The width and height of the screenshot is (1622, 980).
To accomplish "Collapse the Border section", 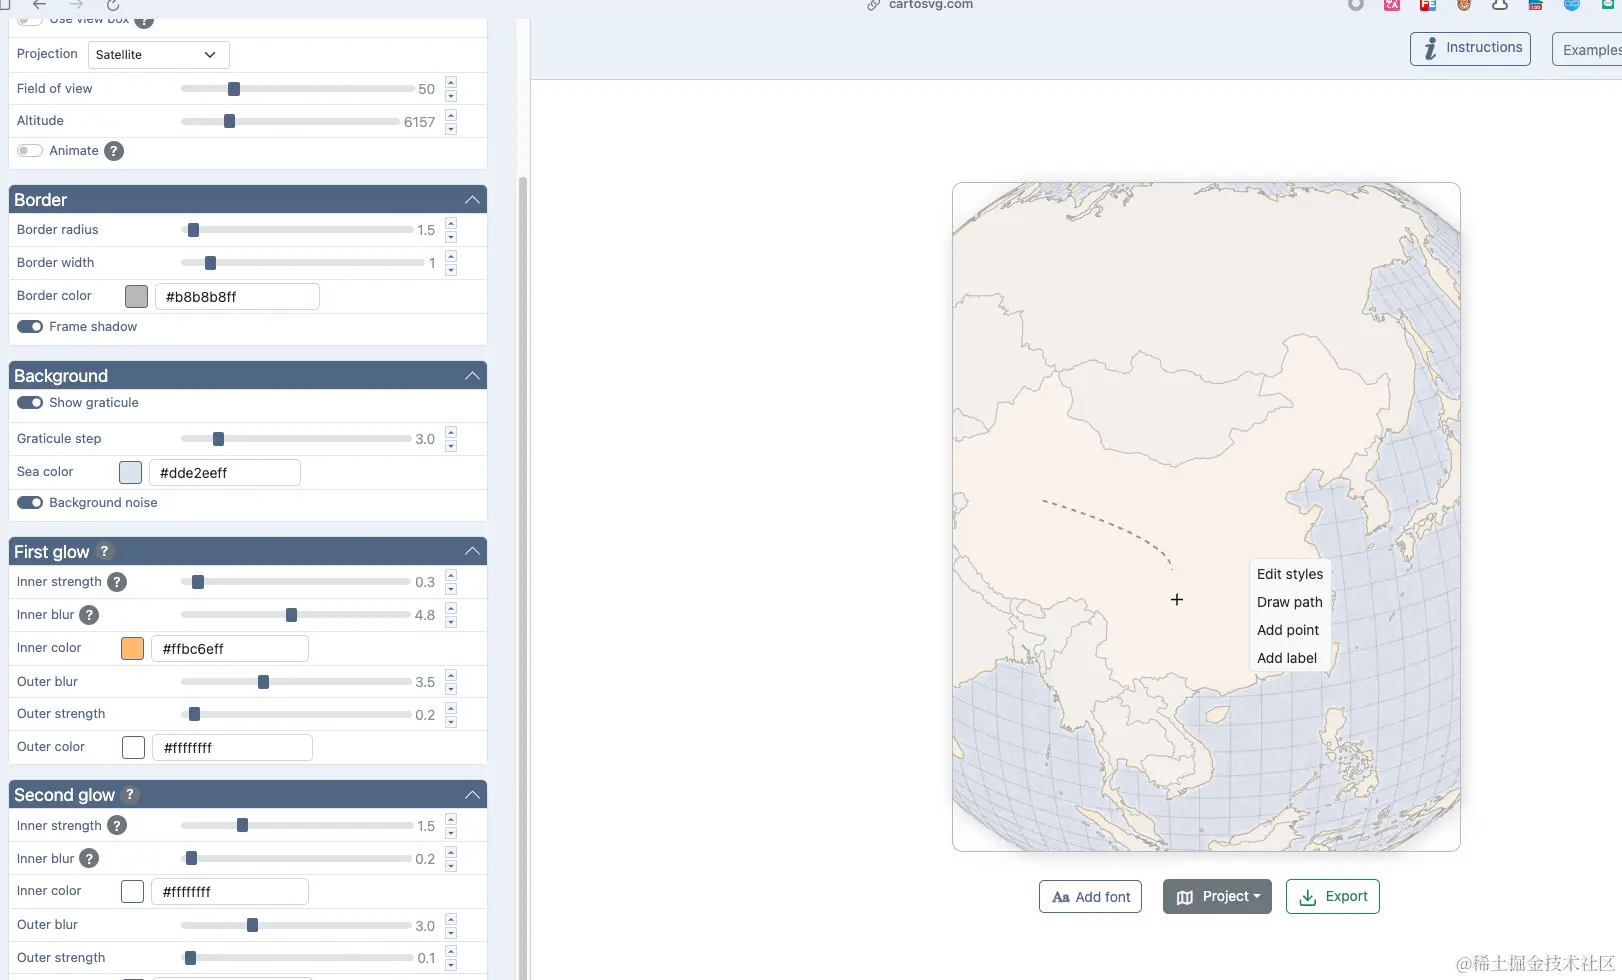I will coord(472,200).
